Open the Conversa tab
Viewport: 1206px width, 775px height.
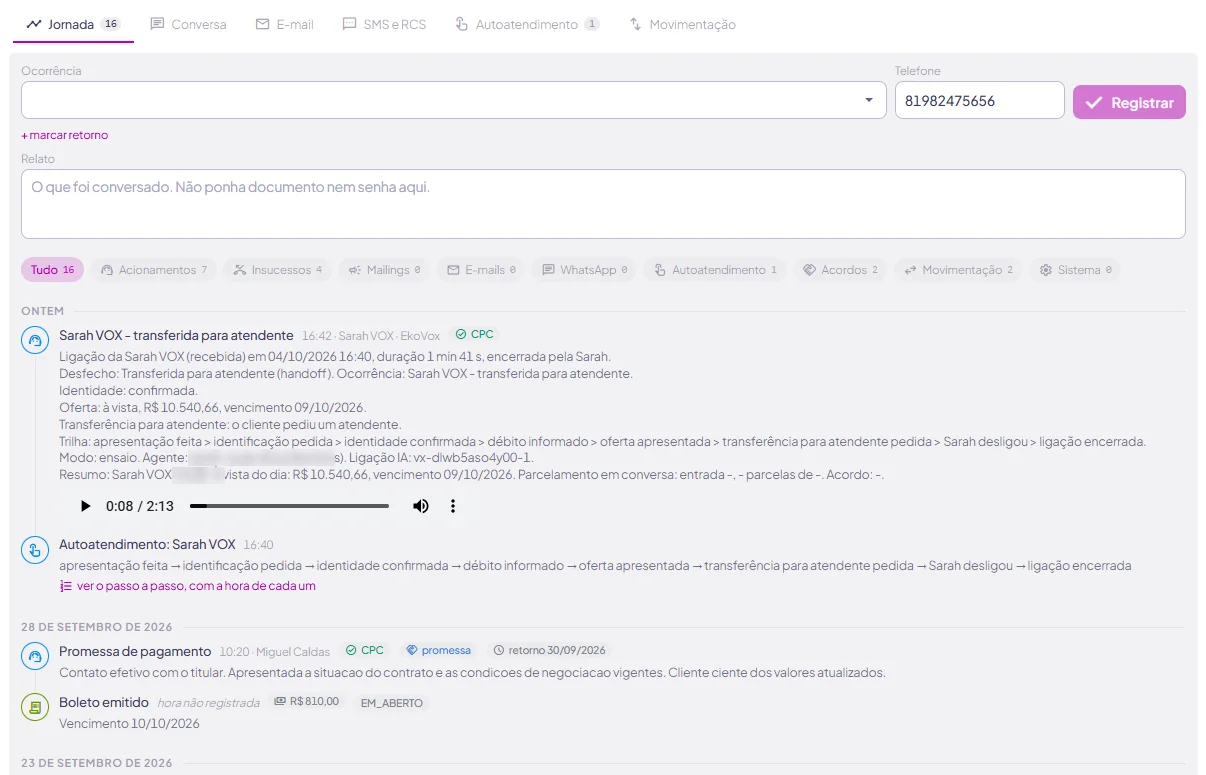coord(188,24)
